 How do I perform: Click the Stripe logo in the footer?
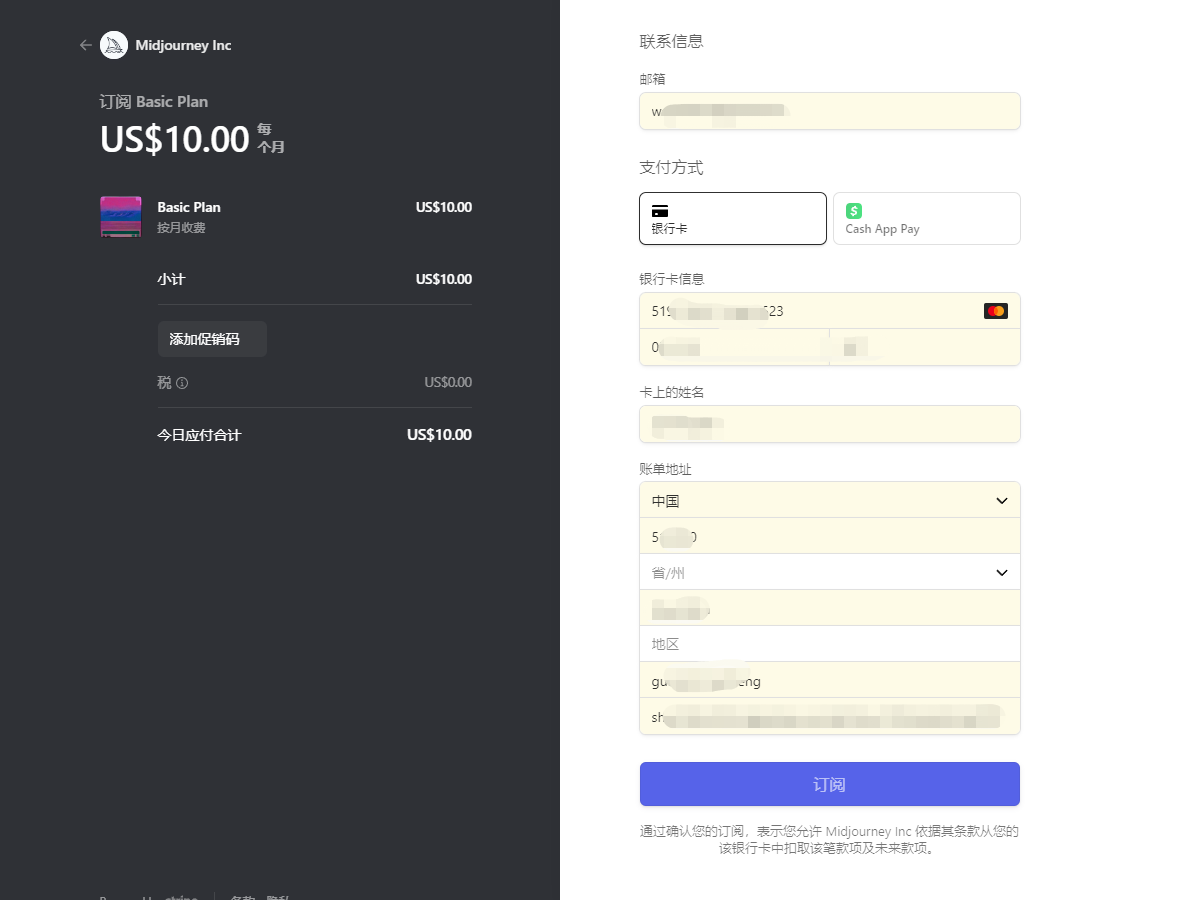point(180,897)
